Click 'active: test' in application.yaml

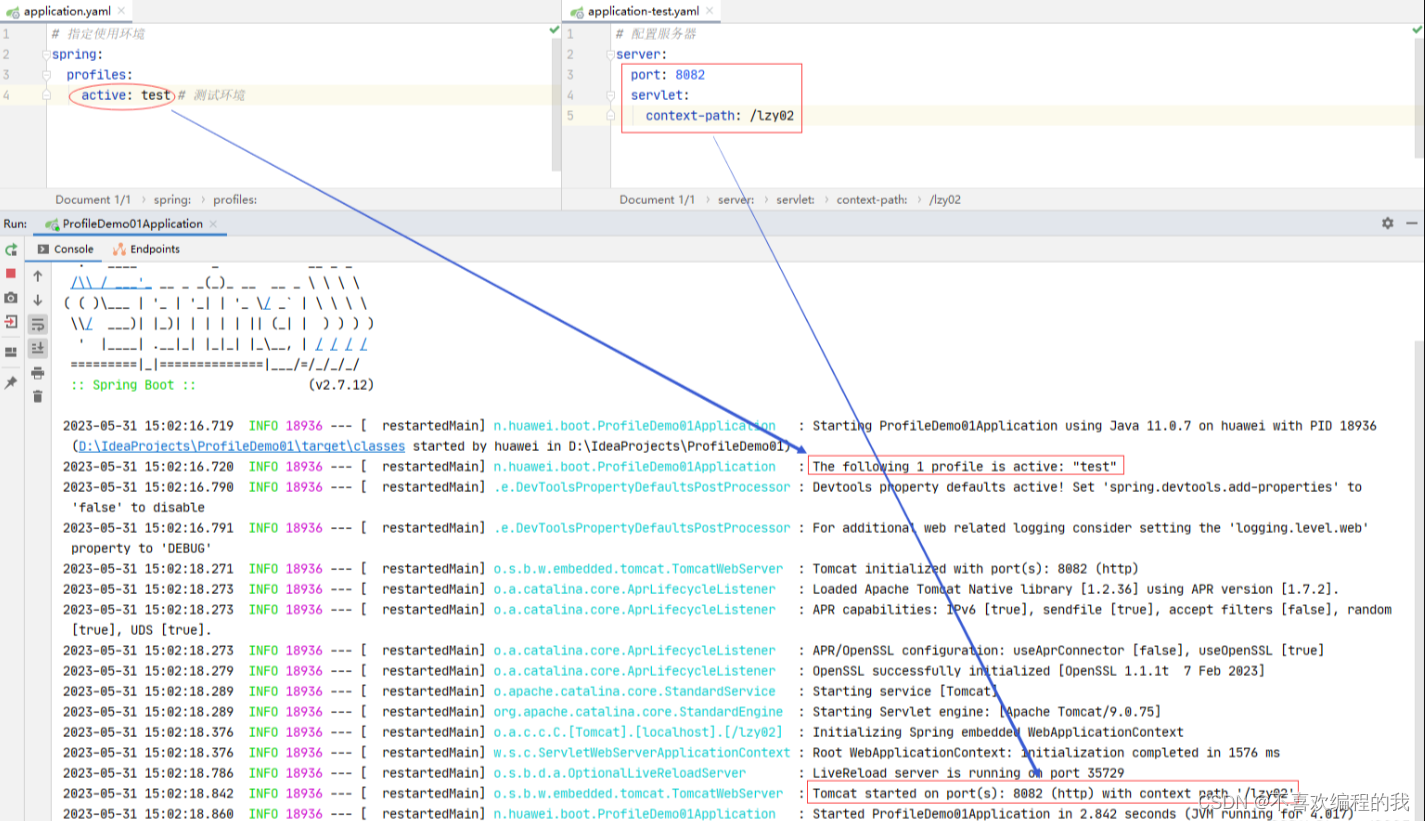[x=126, y=95]
